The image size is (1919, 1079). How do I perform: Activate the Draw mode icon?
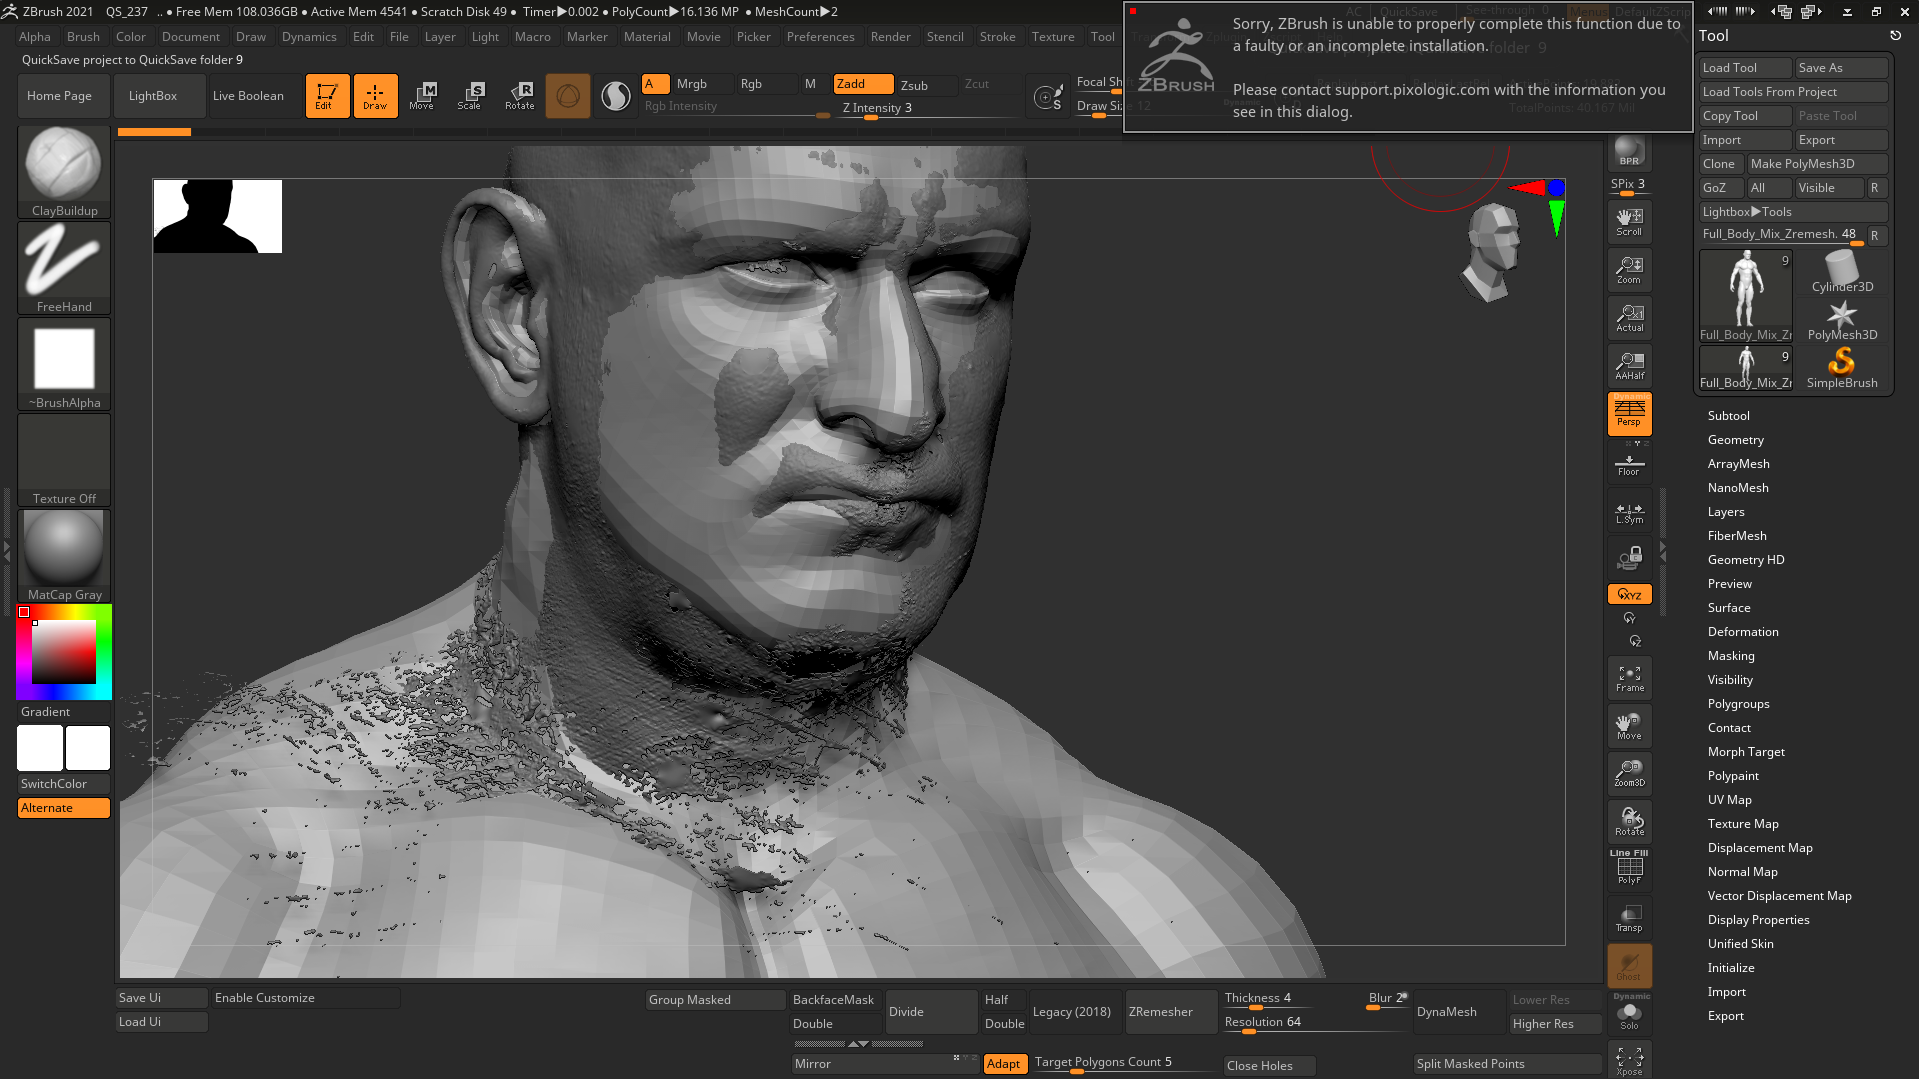(x=375, y=96)
